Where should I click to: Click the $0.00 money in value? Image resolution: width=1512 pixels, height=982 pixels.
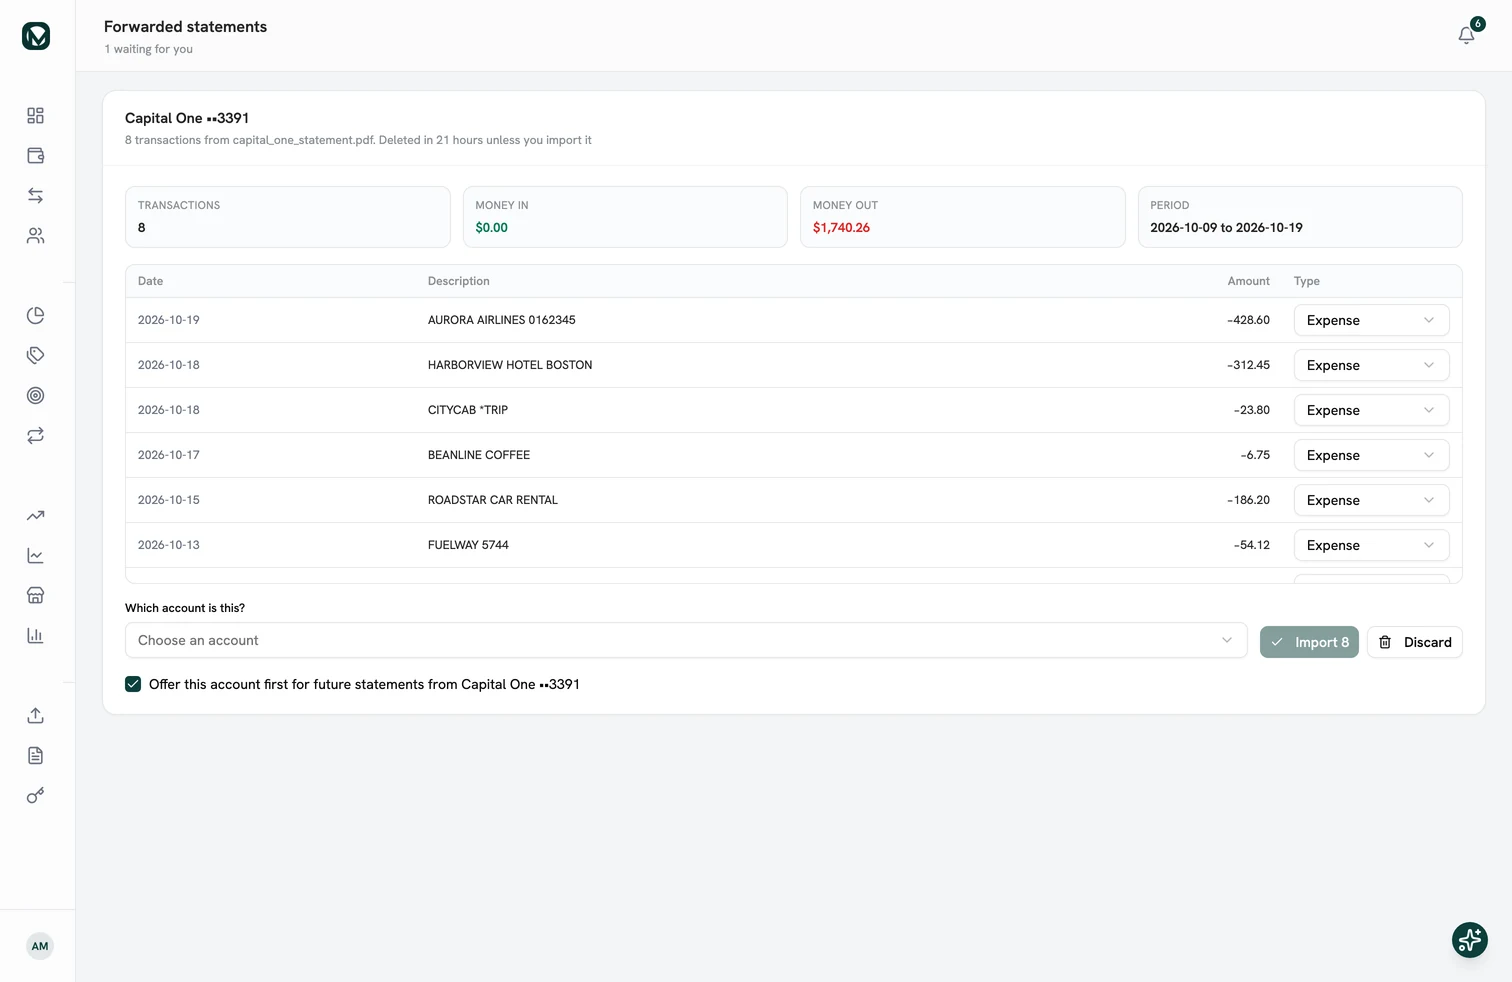[492, 228]
